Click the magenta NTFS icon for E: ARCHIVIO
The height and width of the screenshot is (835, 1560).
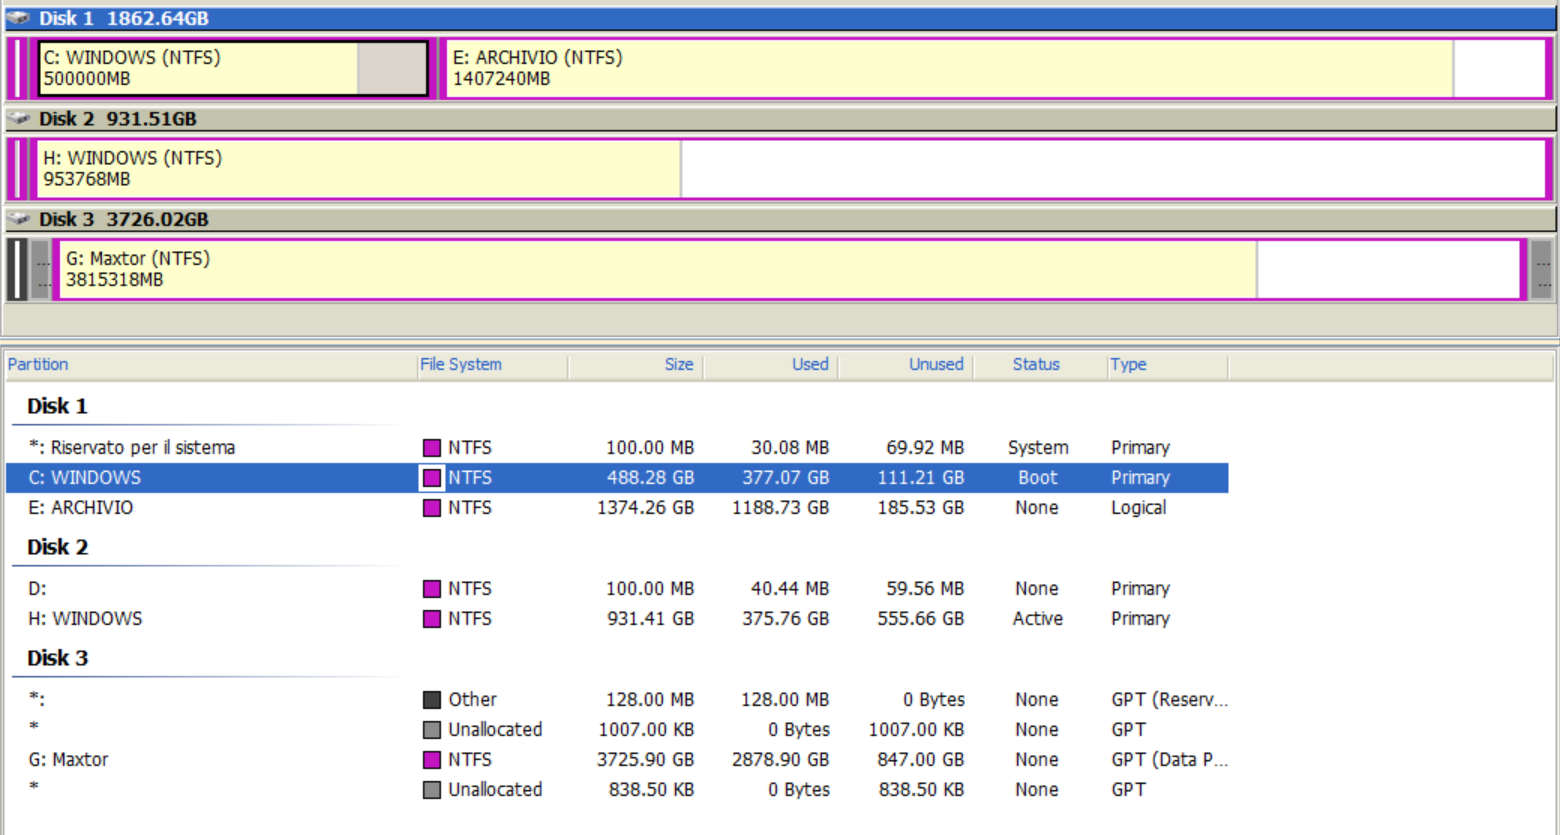(431, 508)
